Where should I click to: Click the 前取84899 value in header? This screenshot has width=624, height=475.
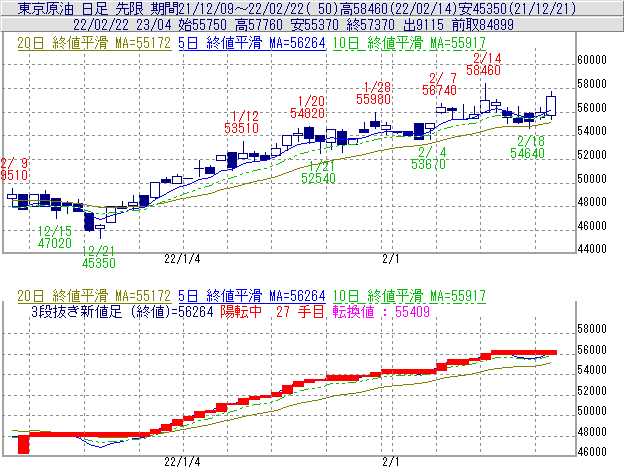click(483, 25)
